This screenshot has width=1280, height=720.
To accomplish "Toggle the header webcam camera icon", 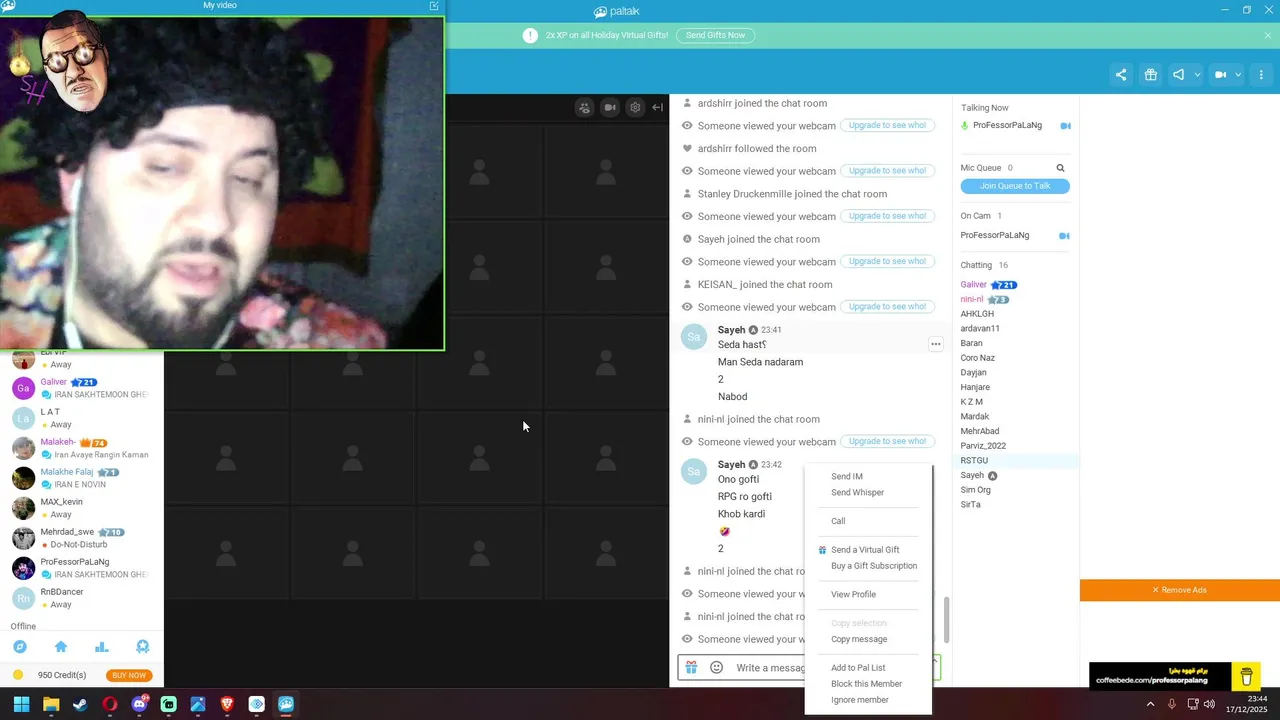I will [x=1220, y=75].
